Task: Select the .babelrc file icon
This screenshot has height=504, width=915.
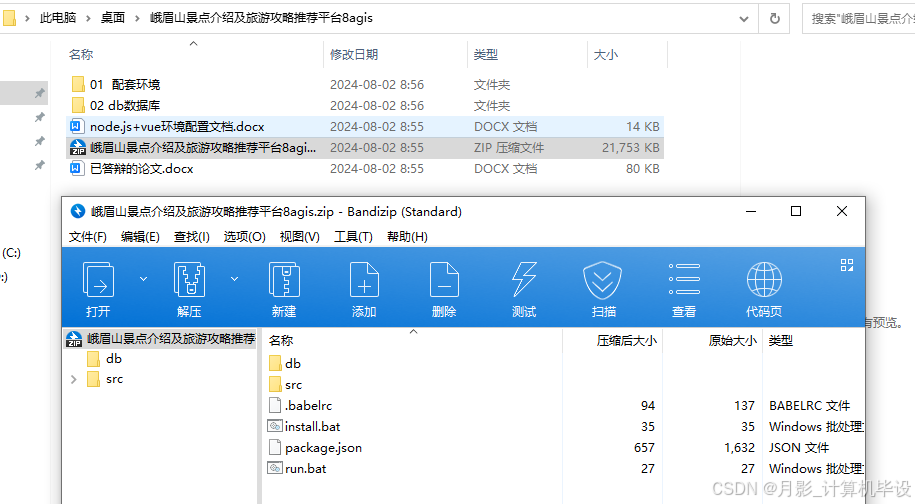Action: (x=275, y=405)
